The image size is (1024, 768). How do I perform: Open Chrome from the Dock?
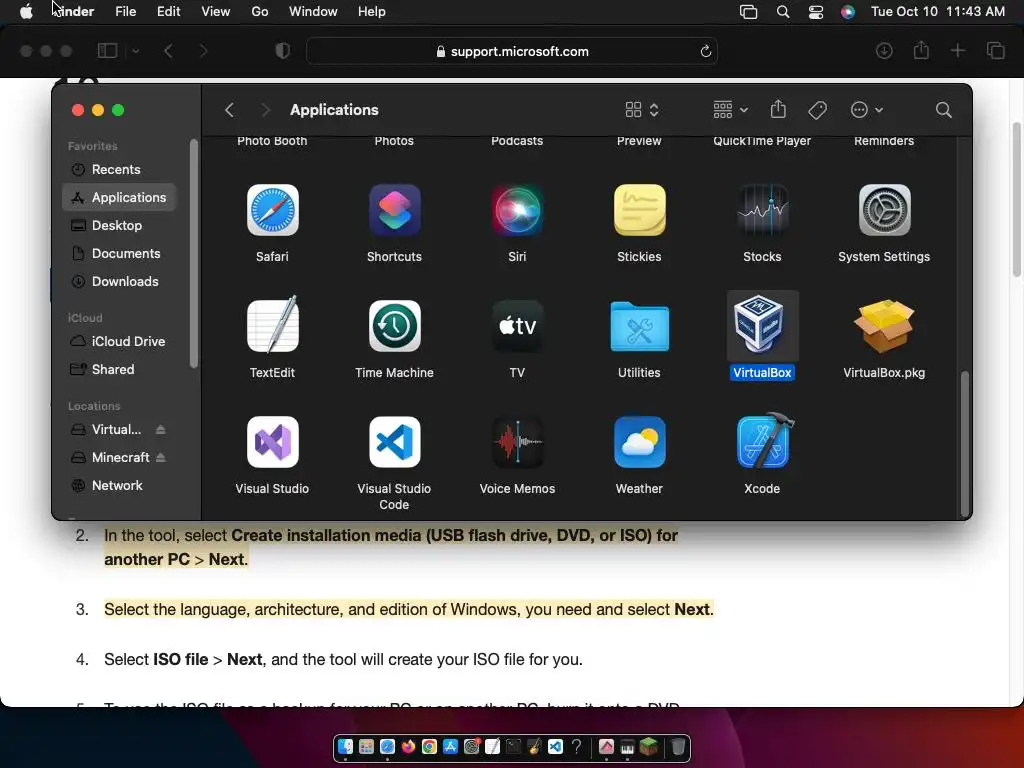point(429,746)
